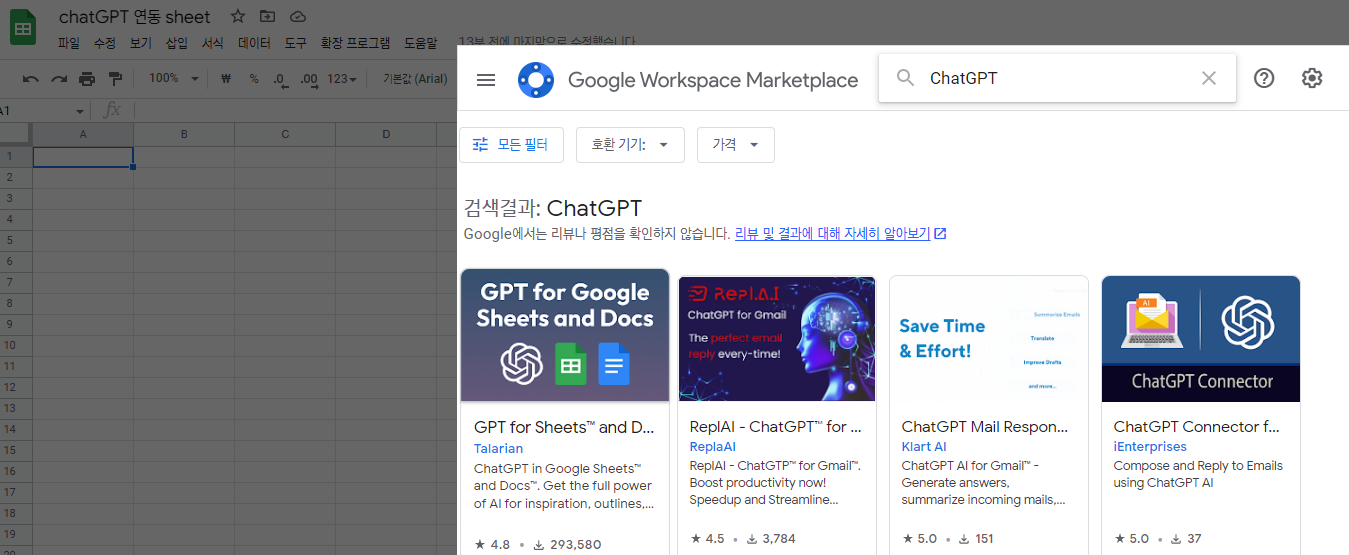The height and width of the screenshot is (555, 1349).
Task: Click the fx formula icon
Action: pos(112,110)
